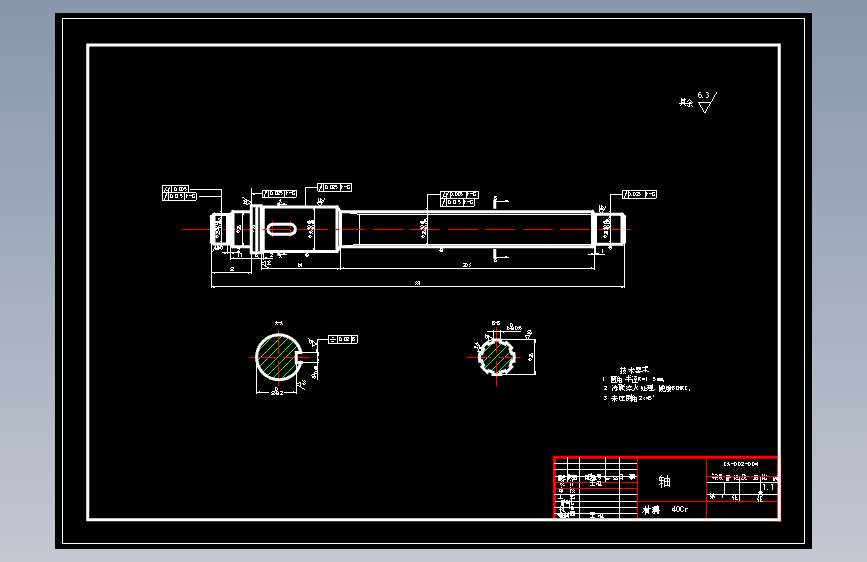This screenshot has height=562, width=867.
Task: Select symmetry tolerance frame by keyway cross-section
Action: (343, 339)
